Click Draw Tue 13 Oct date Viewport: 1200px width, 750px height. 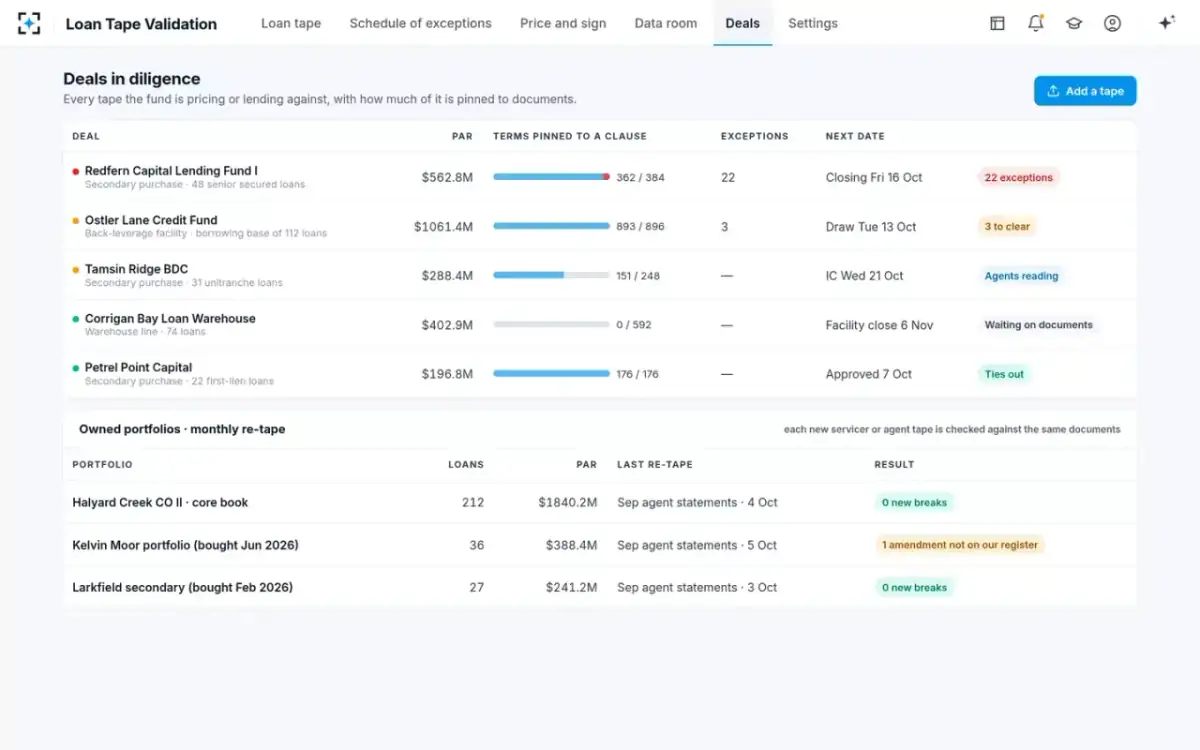tap(871, 227)
